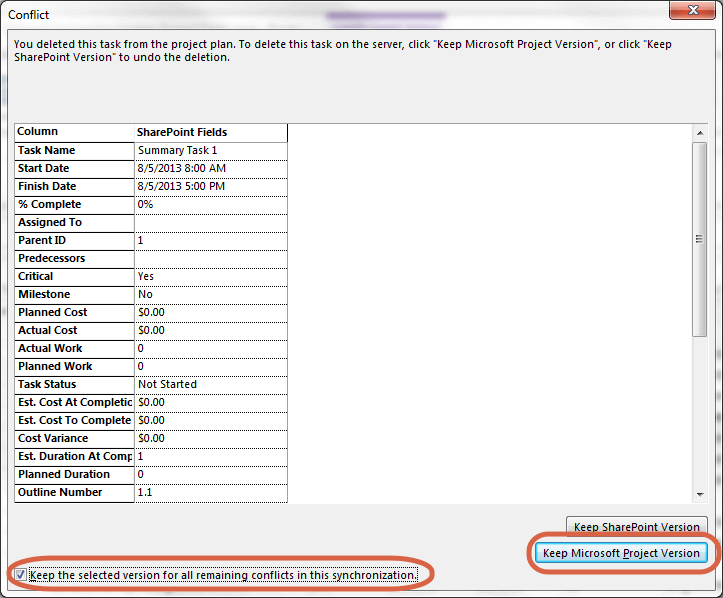Click the 'Predecessors' row label

[x=52, y=258]
